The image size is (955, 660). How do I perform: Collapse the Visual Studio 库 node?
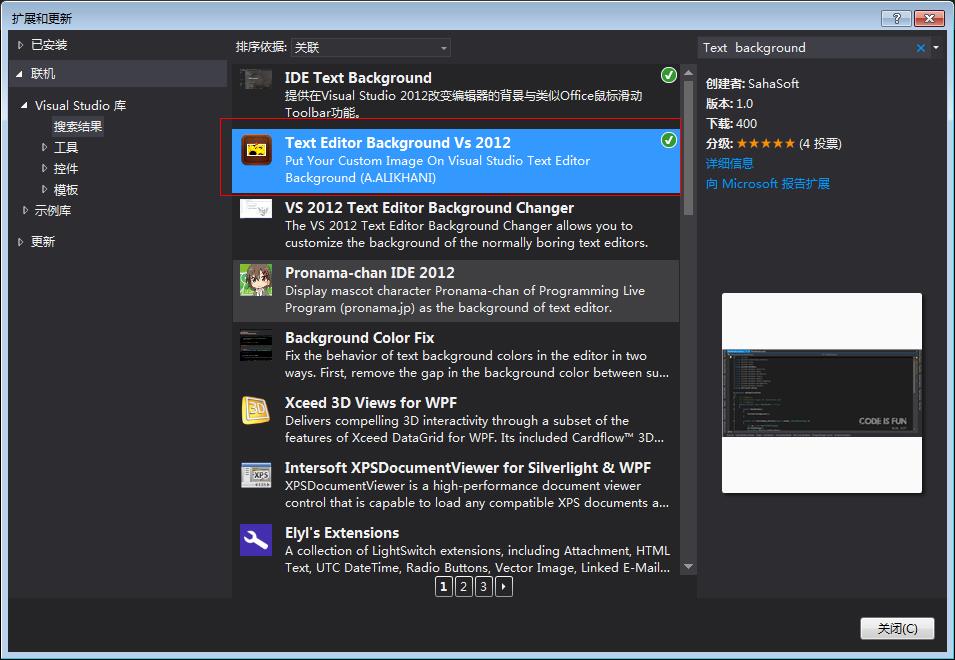24,105
